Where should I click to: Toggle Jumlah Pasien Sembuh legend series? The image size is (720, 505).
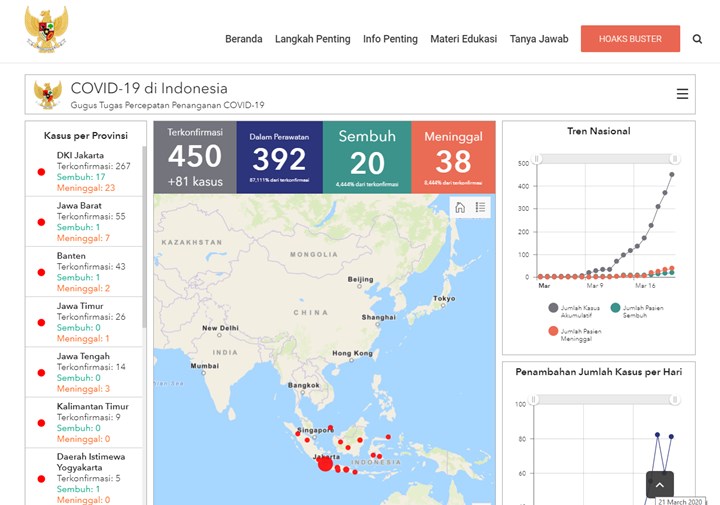[x=637, y=311]
